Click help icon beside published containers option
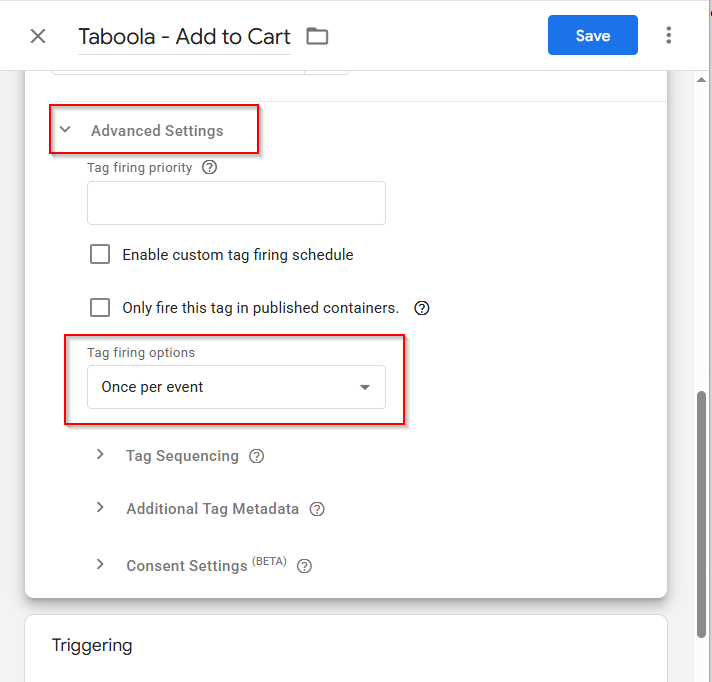This screenshot has width=712, height=682. pyautogui.click(x=422, y=308)
